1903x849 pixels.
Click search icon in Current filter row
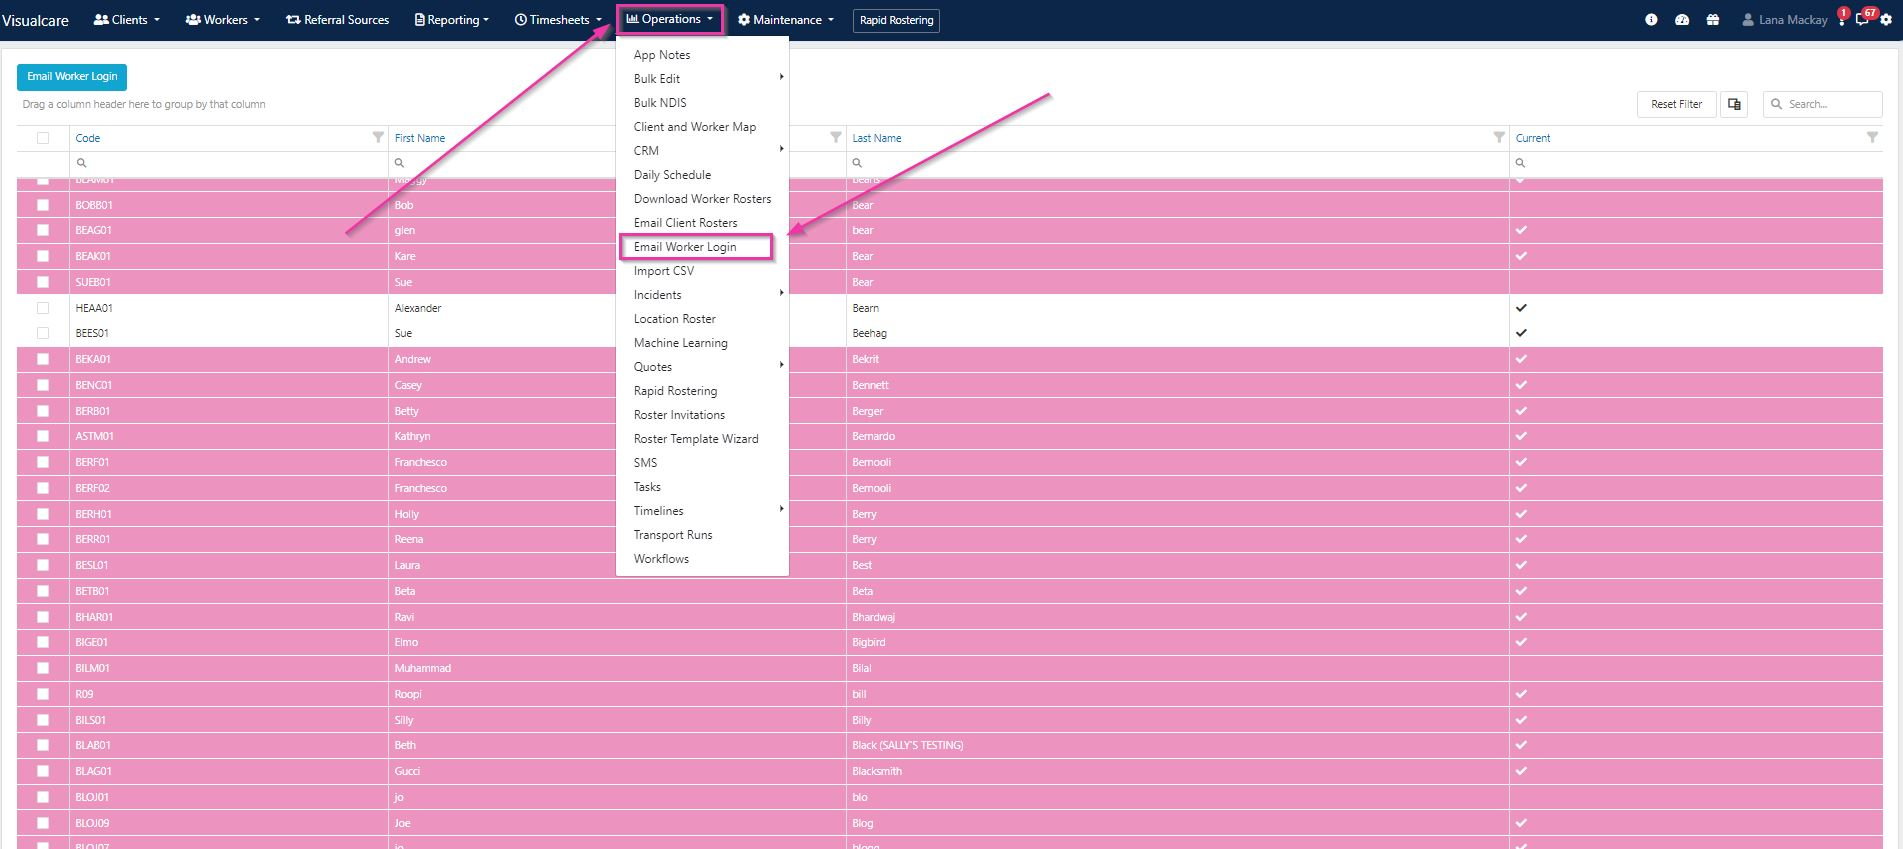point(1520,163)
